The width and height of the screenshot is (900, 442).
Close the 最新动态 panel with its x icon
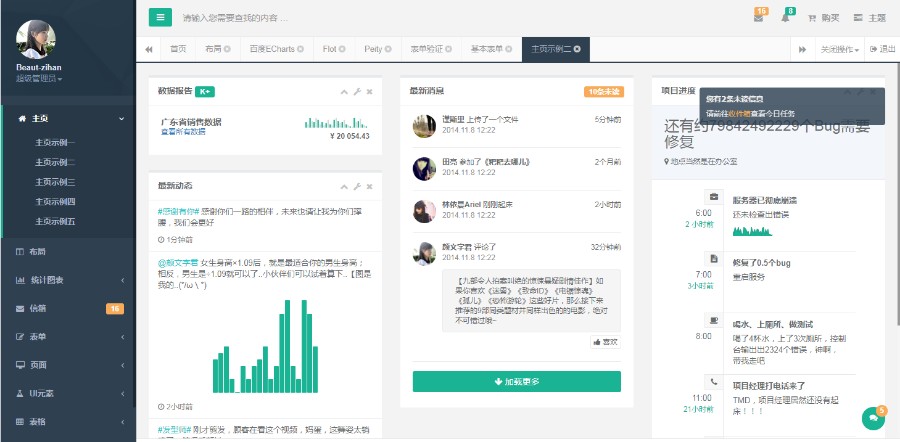point(370,187)
